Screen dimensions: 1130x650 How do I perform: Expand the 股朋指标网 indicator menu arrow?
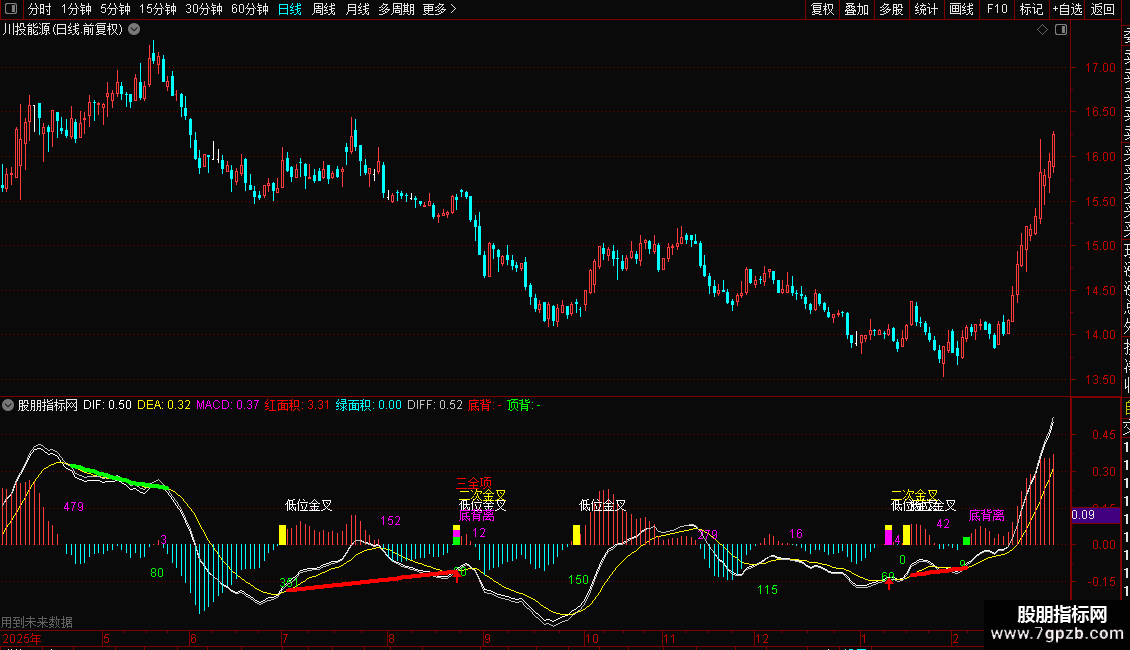[x=9, y=405]
